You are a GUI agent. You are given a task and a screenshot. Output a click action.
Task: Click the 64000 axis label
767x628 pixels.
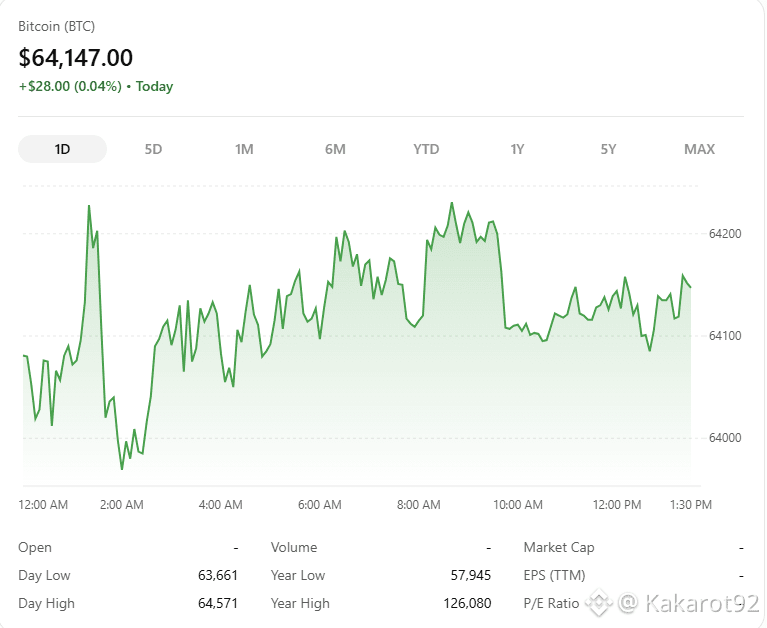[725, 438]
